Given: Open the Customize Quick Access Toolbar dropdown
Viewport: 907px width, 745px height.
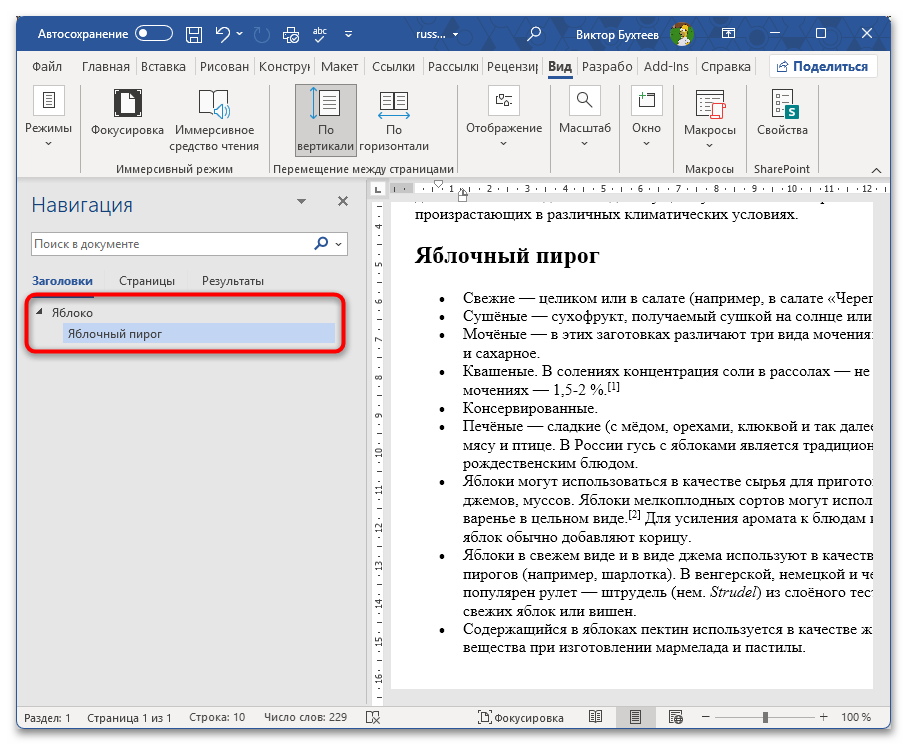Looking at the screenshot, I should [x=348, y=35].
